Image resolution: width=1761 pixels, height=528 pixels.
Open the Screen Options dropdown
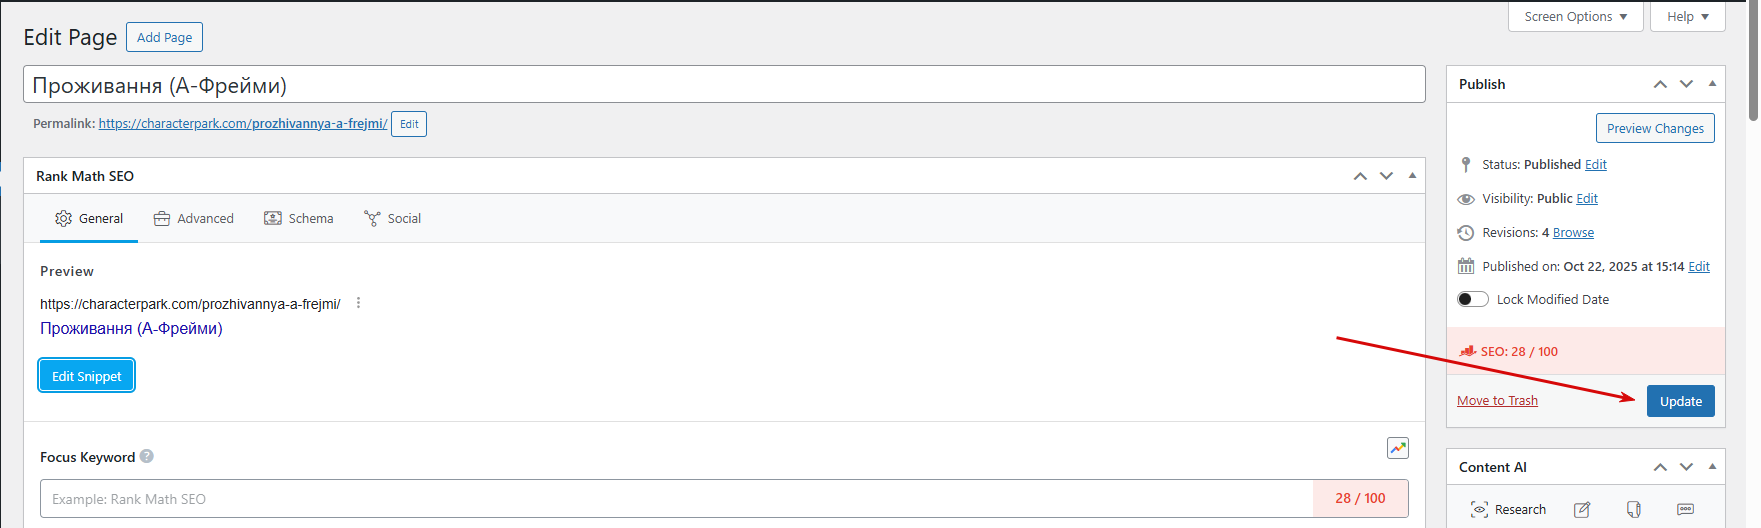(x=1575, y=17)
